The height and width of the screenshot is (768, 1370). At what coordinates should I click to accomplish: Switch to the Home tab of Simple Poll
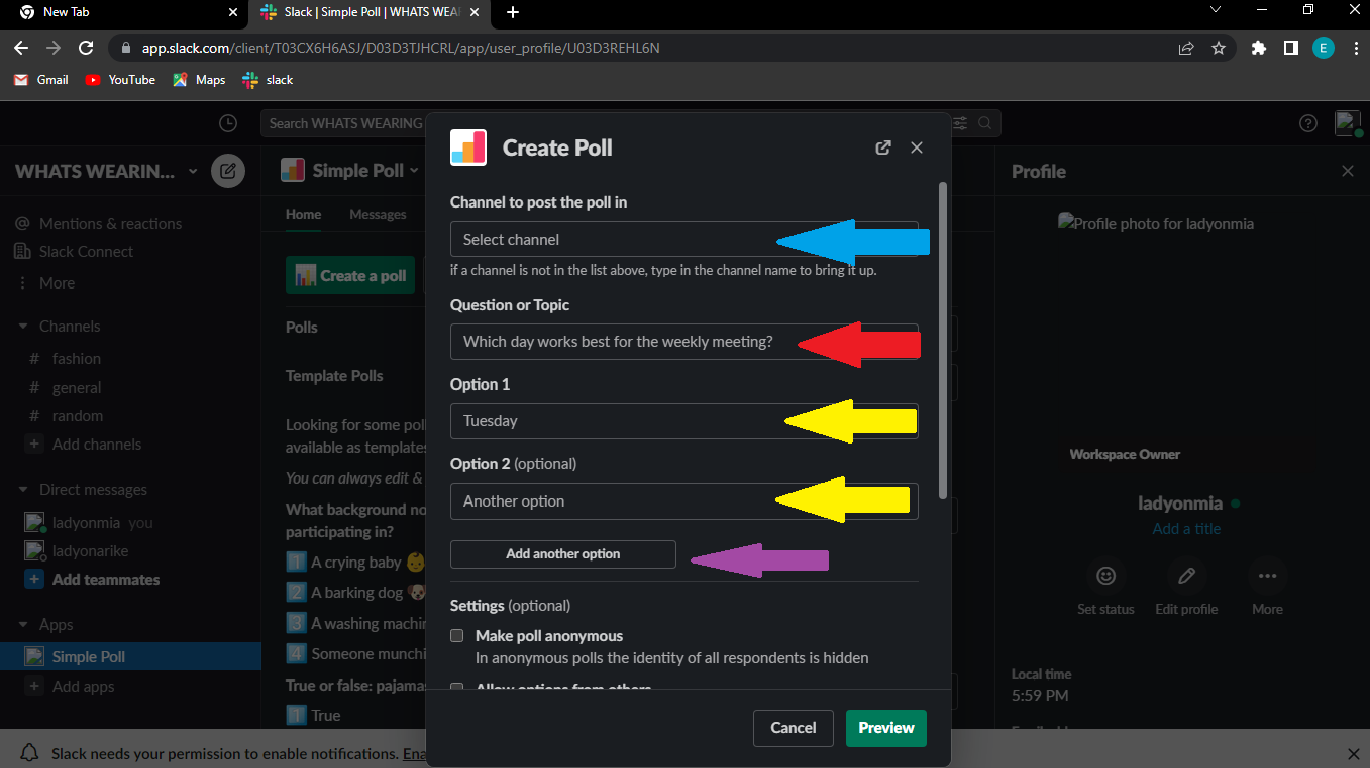tap(304, 214)
